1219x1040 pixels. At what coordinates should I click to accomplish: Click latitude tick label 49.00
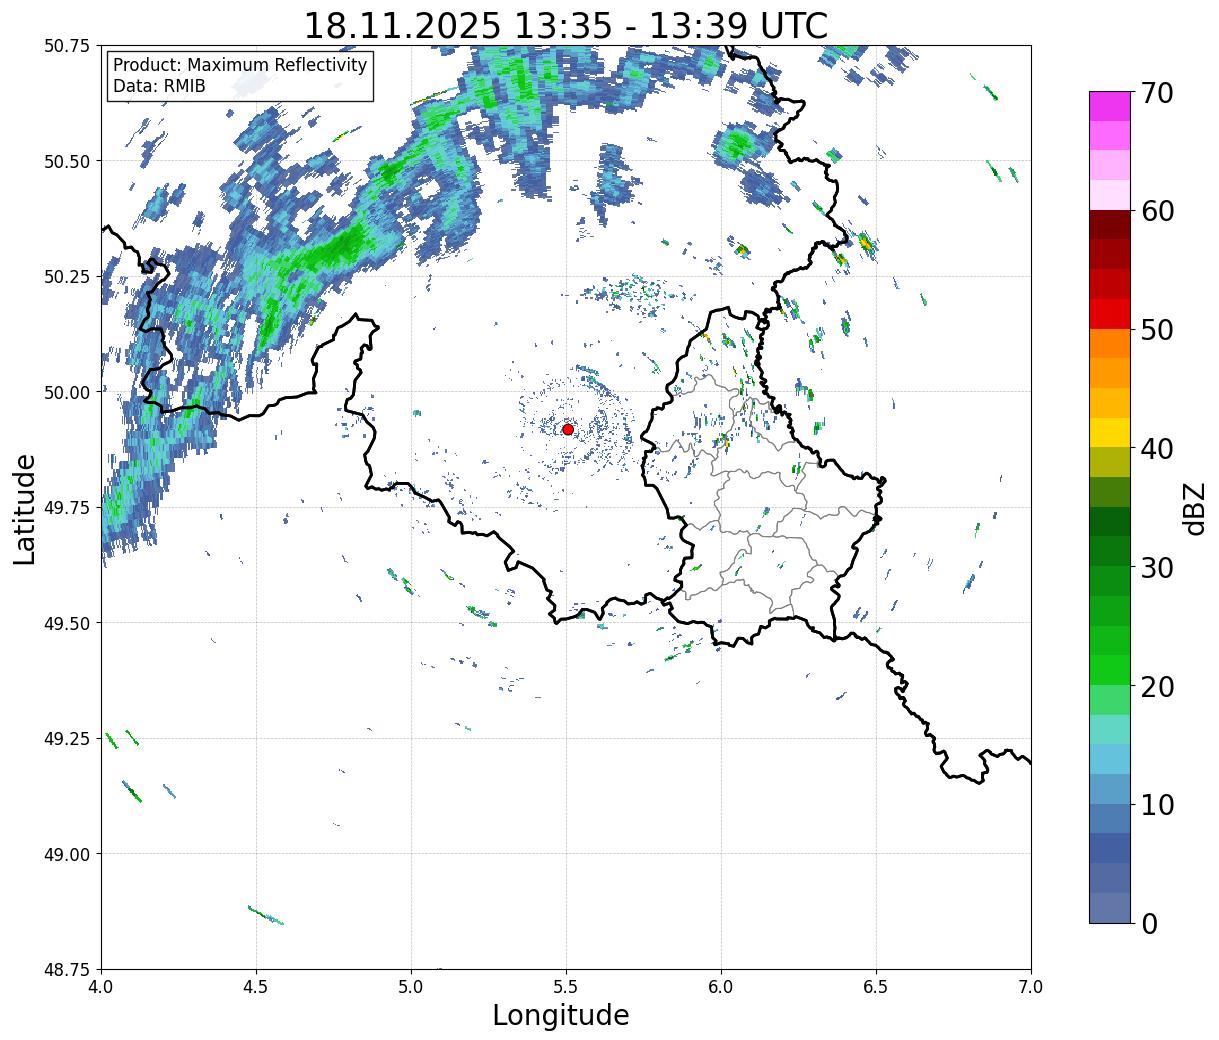click(67, 854)
